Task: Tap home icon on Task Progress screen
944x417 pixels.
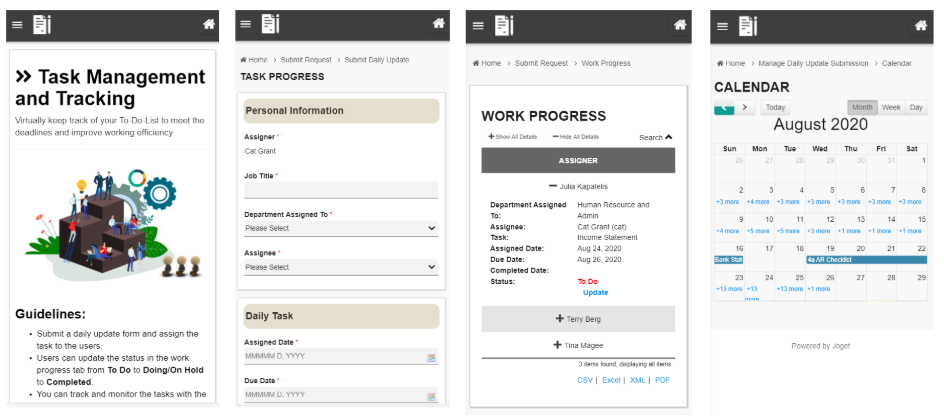Action: point(439,23)
